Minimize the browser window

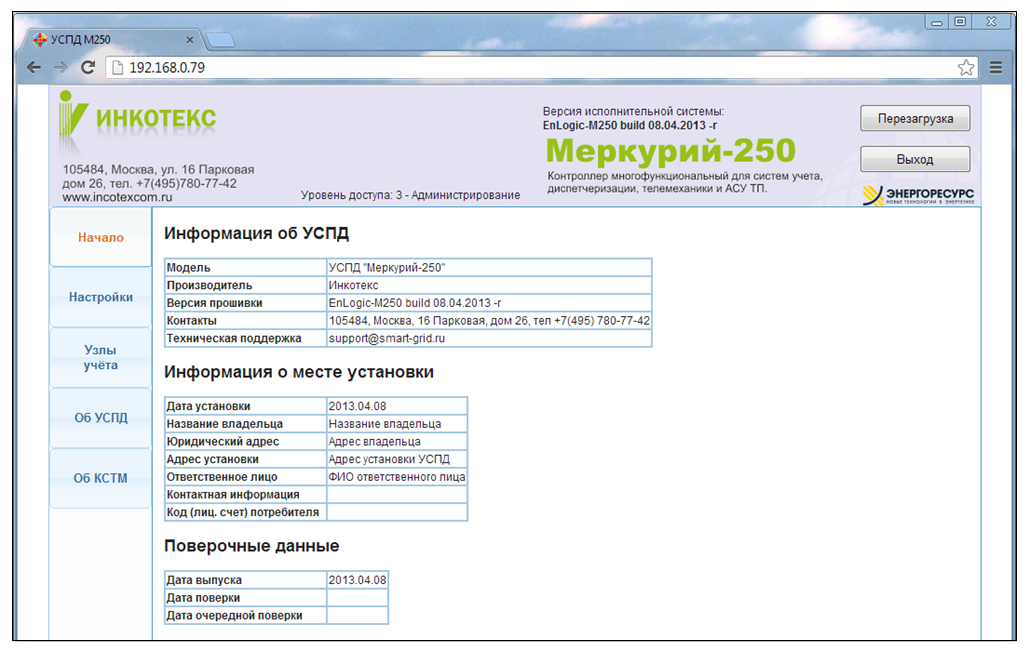(x=937, y=22)
